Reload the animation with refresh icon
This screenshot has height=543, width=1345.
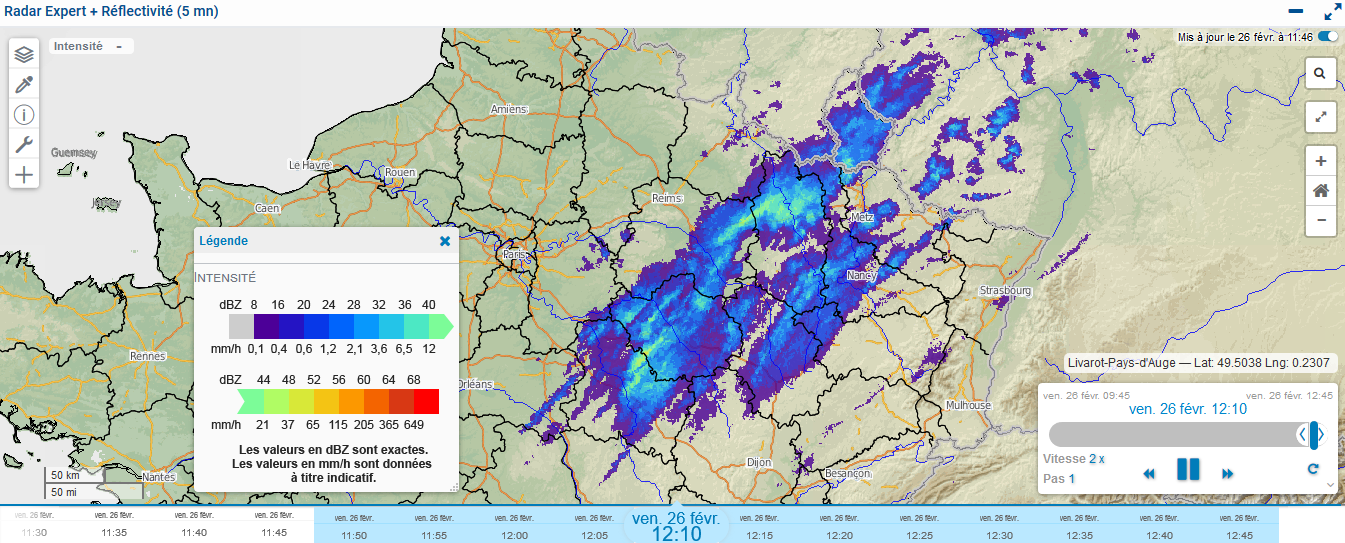click(1313, 469)
